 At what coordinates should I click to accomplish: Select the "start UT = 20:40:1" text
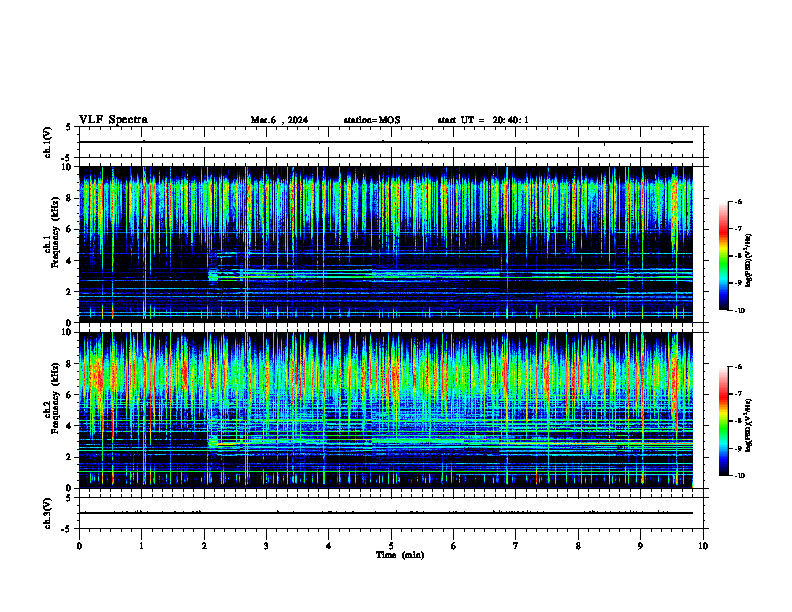tap(483, 120)
